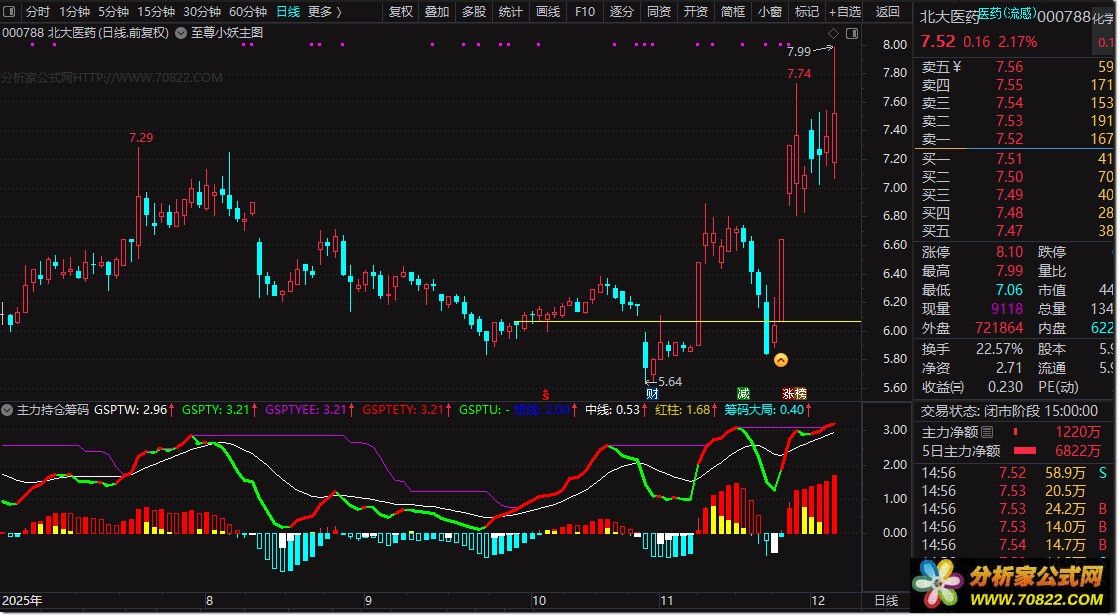
Task: Click trade row with 58.9万 S
Action: click(1014, 473)
